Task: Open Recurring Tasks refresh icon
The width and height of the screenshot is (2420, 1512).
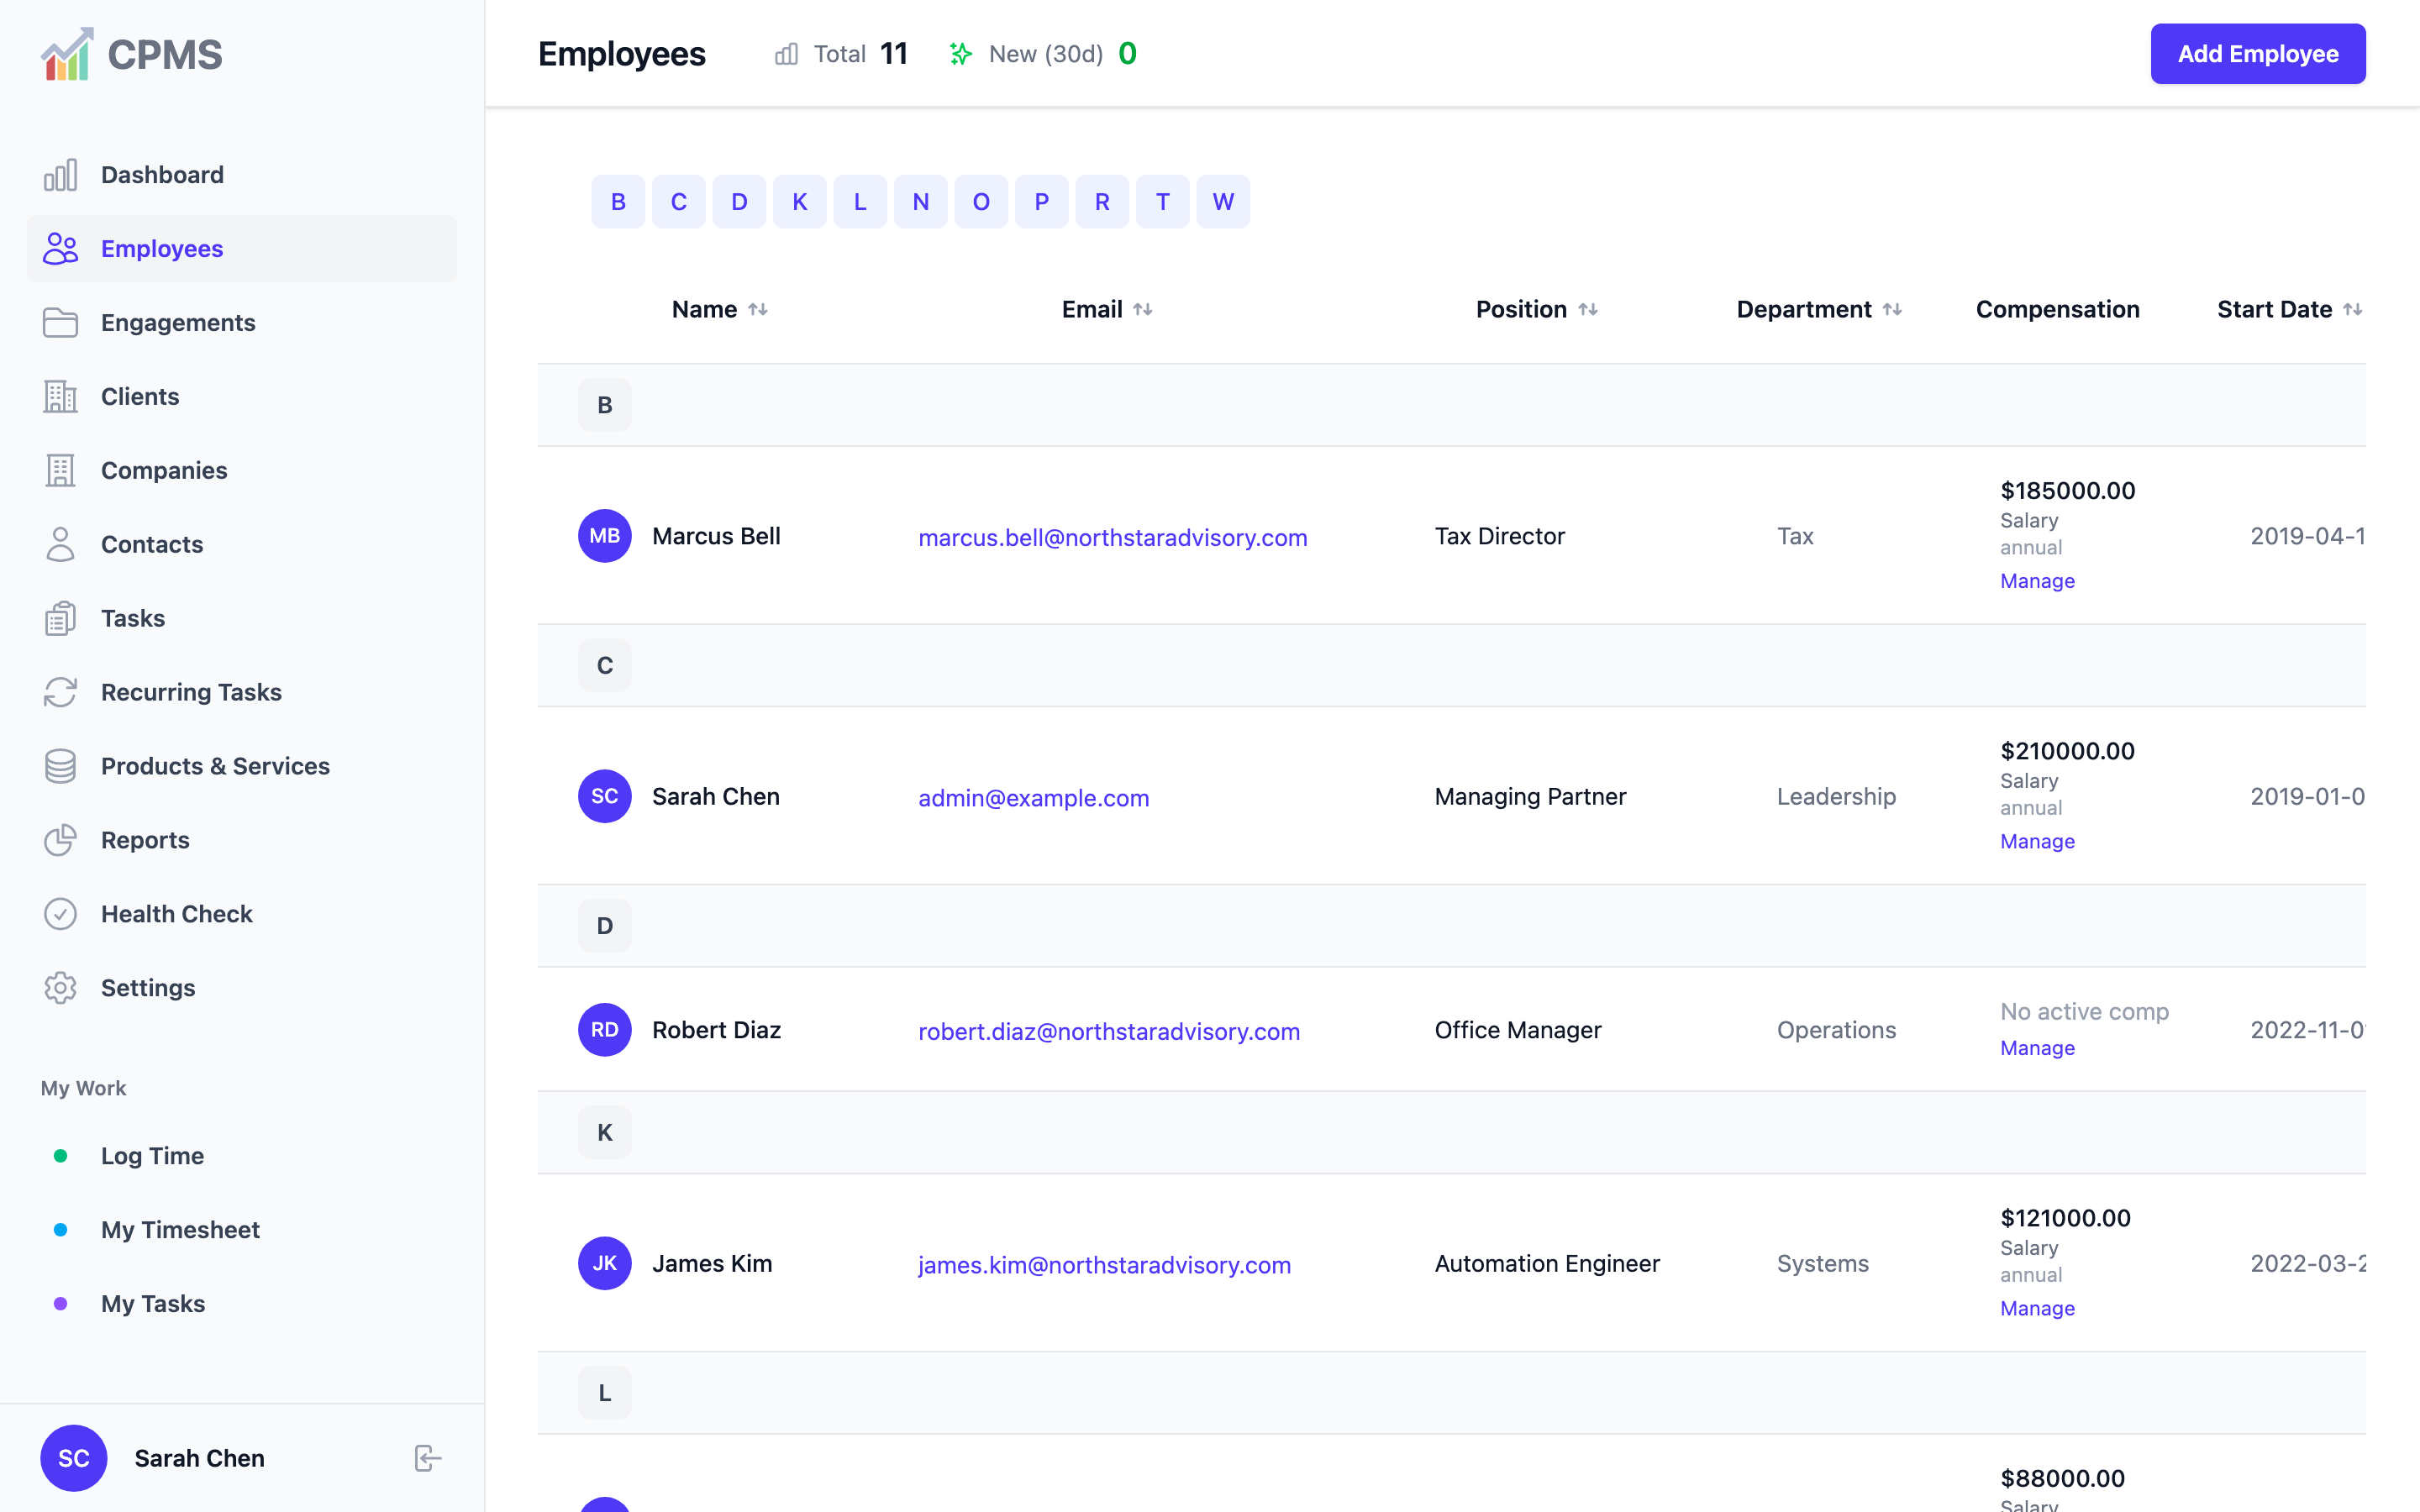Action: click(60, 692)
